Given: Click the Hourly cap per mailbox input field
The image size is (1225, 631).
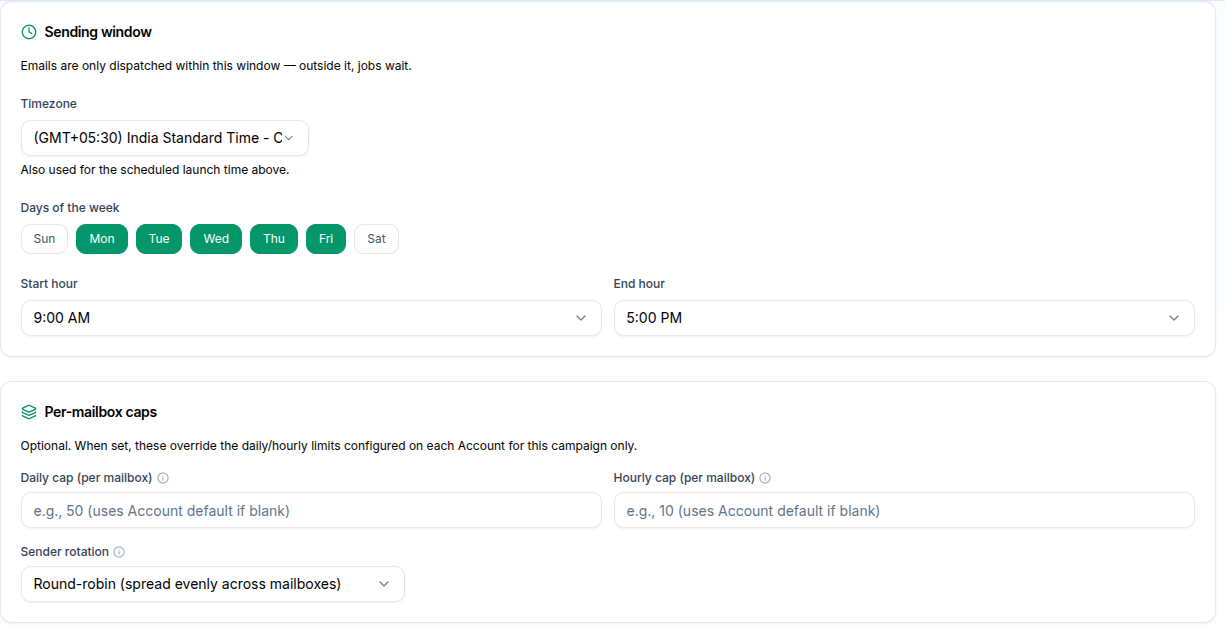Looking at the screenshot, I should (x=904, y=510).
